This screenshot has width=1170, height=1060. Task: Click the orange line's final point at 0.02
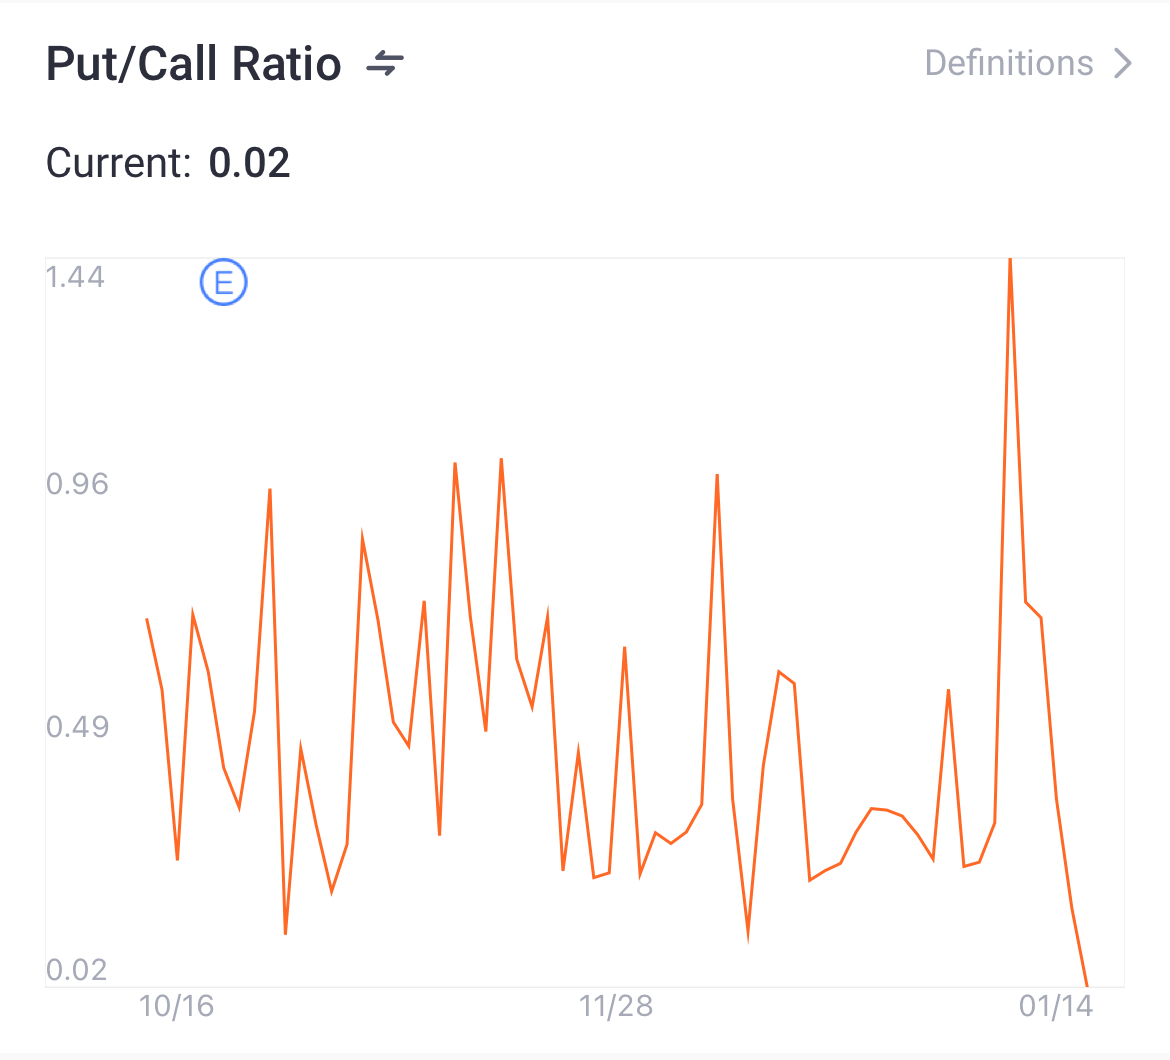[x=1086, y=985]
